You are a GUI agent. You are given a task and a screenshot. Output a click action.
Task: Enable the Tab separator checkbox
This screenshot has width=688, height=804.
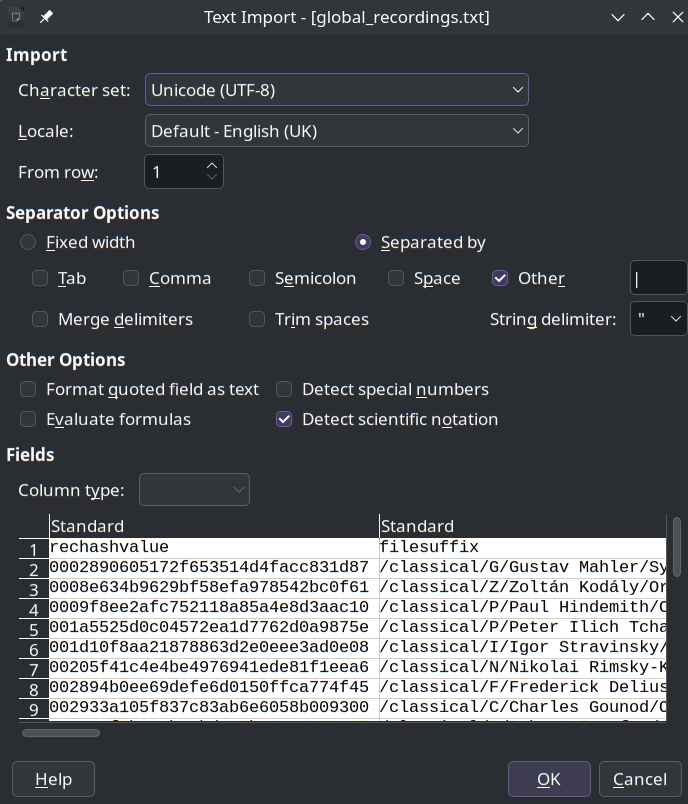pos(40,278)
